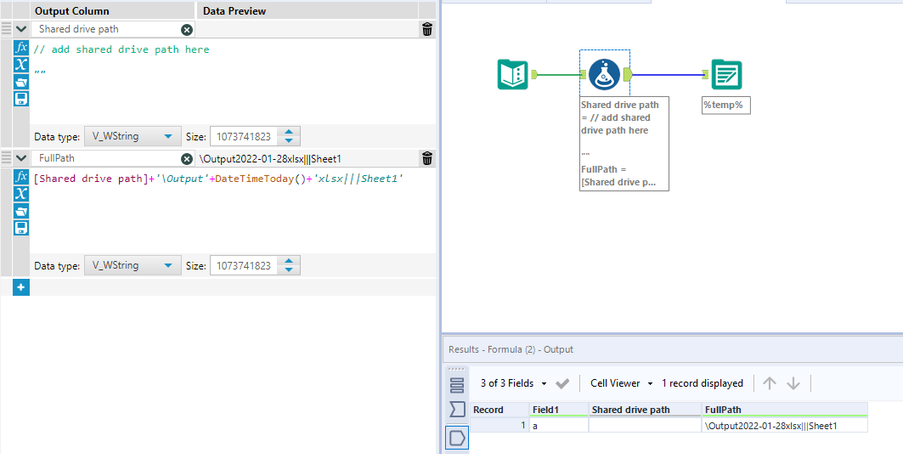Screen dimensions: 903x454
Task: Click into the FullPath expression editor
Action: 233,210
